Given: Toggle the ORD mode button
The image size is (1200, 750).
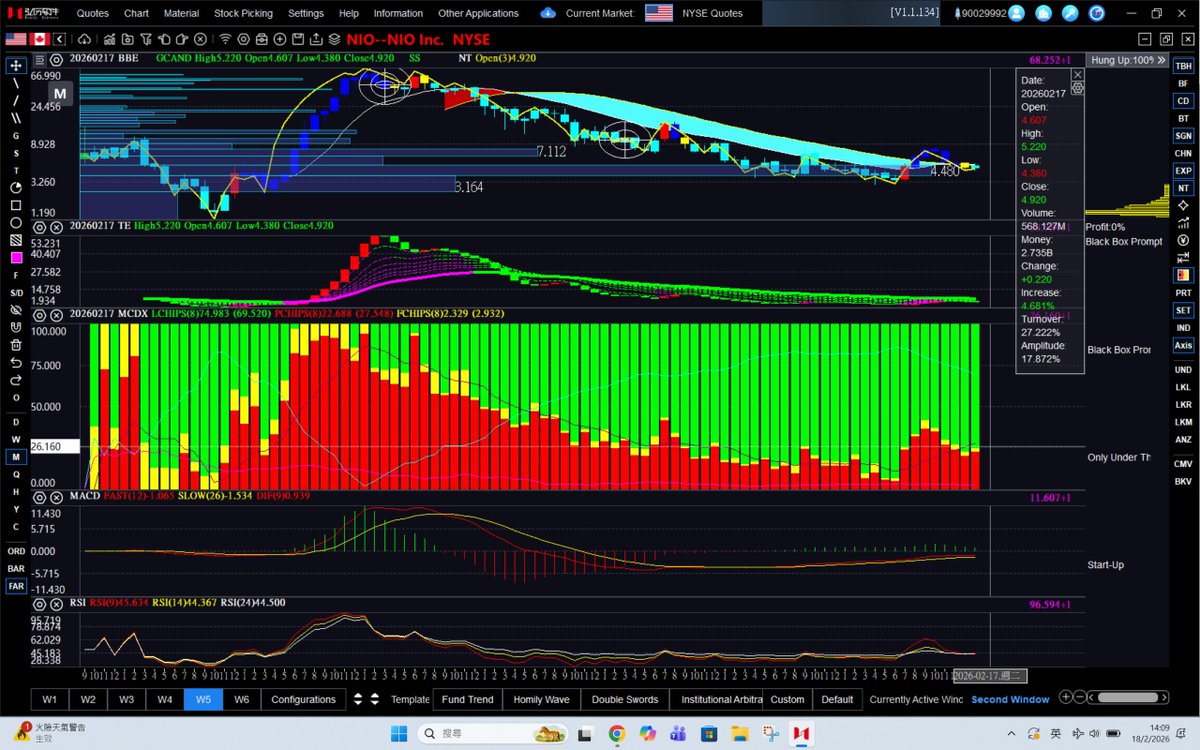Looking at the screenshot, I should pyautogui.click(x=16, y=551).
